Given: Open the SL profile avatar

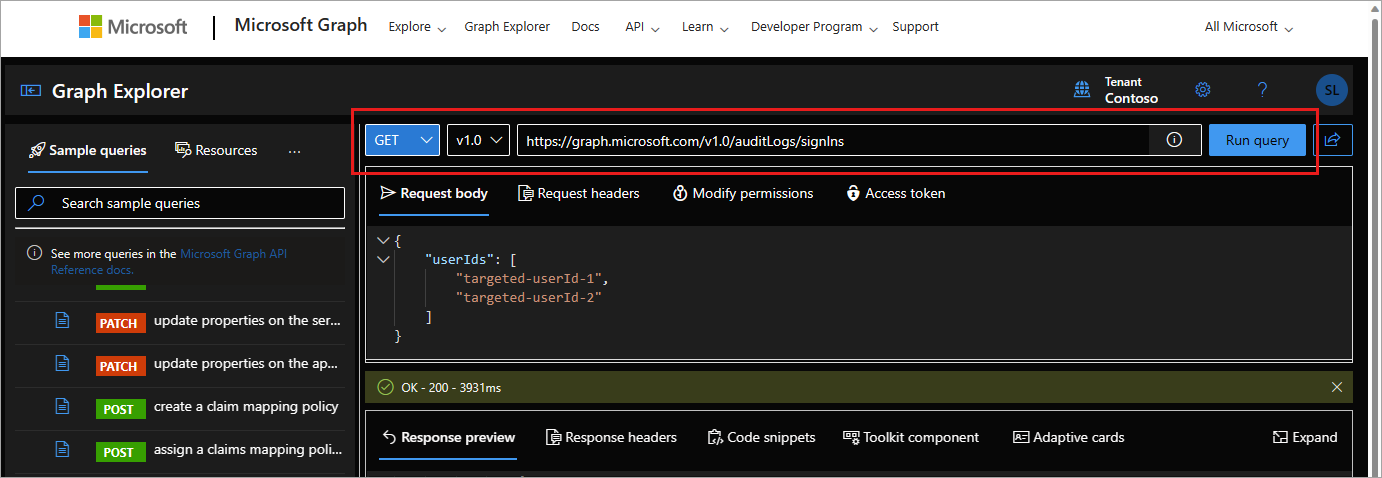Looking at the screenshot, I should tap(1331, 90).
